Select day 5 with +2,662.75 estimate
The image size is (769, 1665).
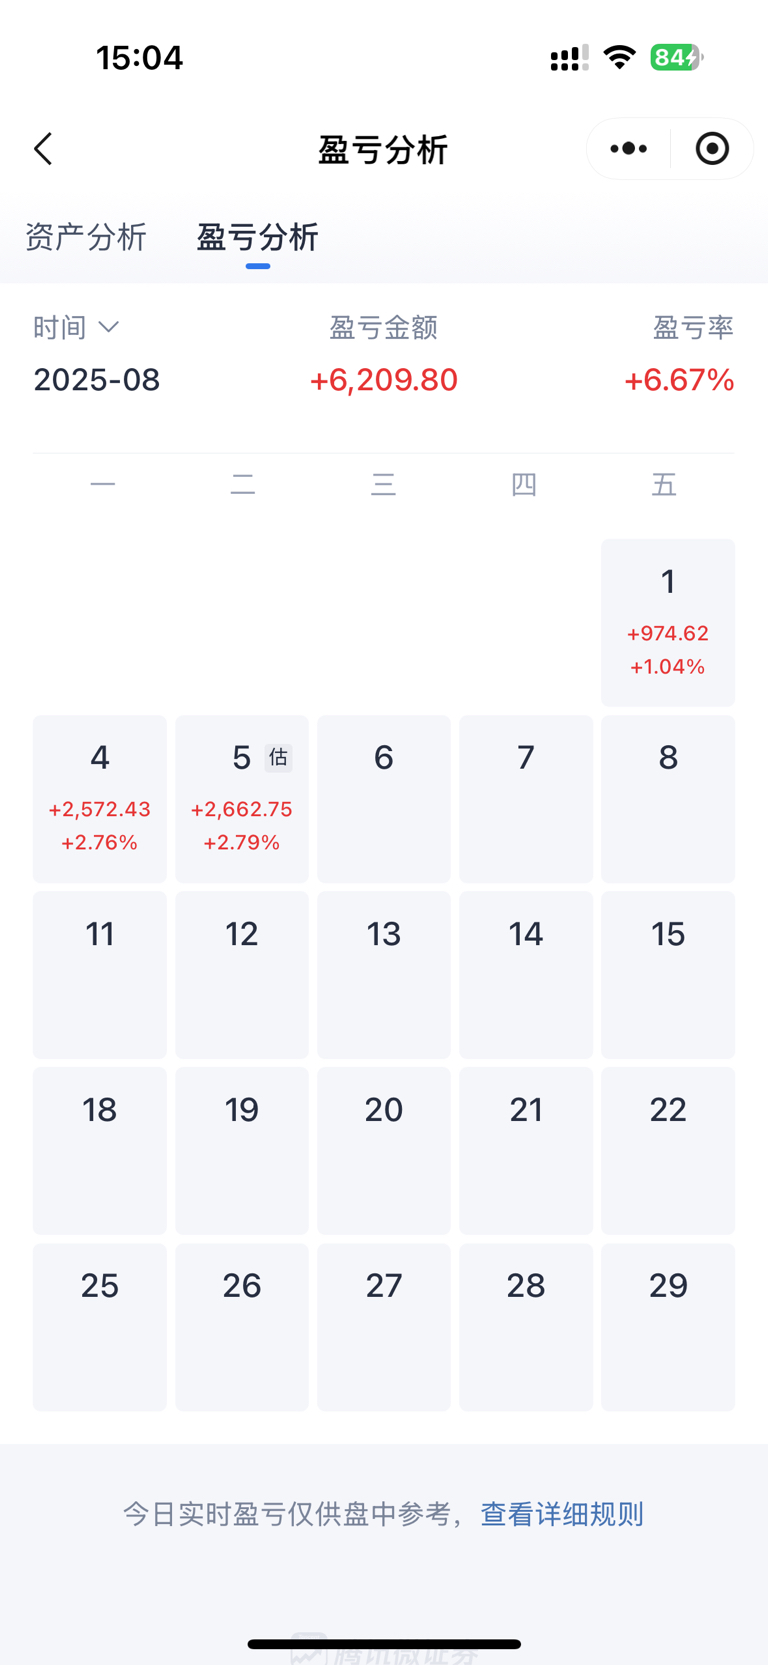click(242, 799)
